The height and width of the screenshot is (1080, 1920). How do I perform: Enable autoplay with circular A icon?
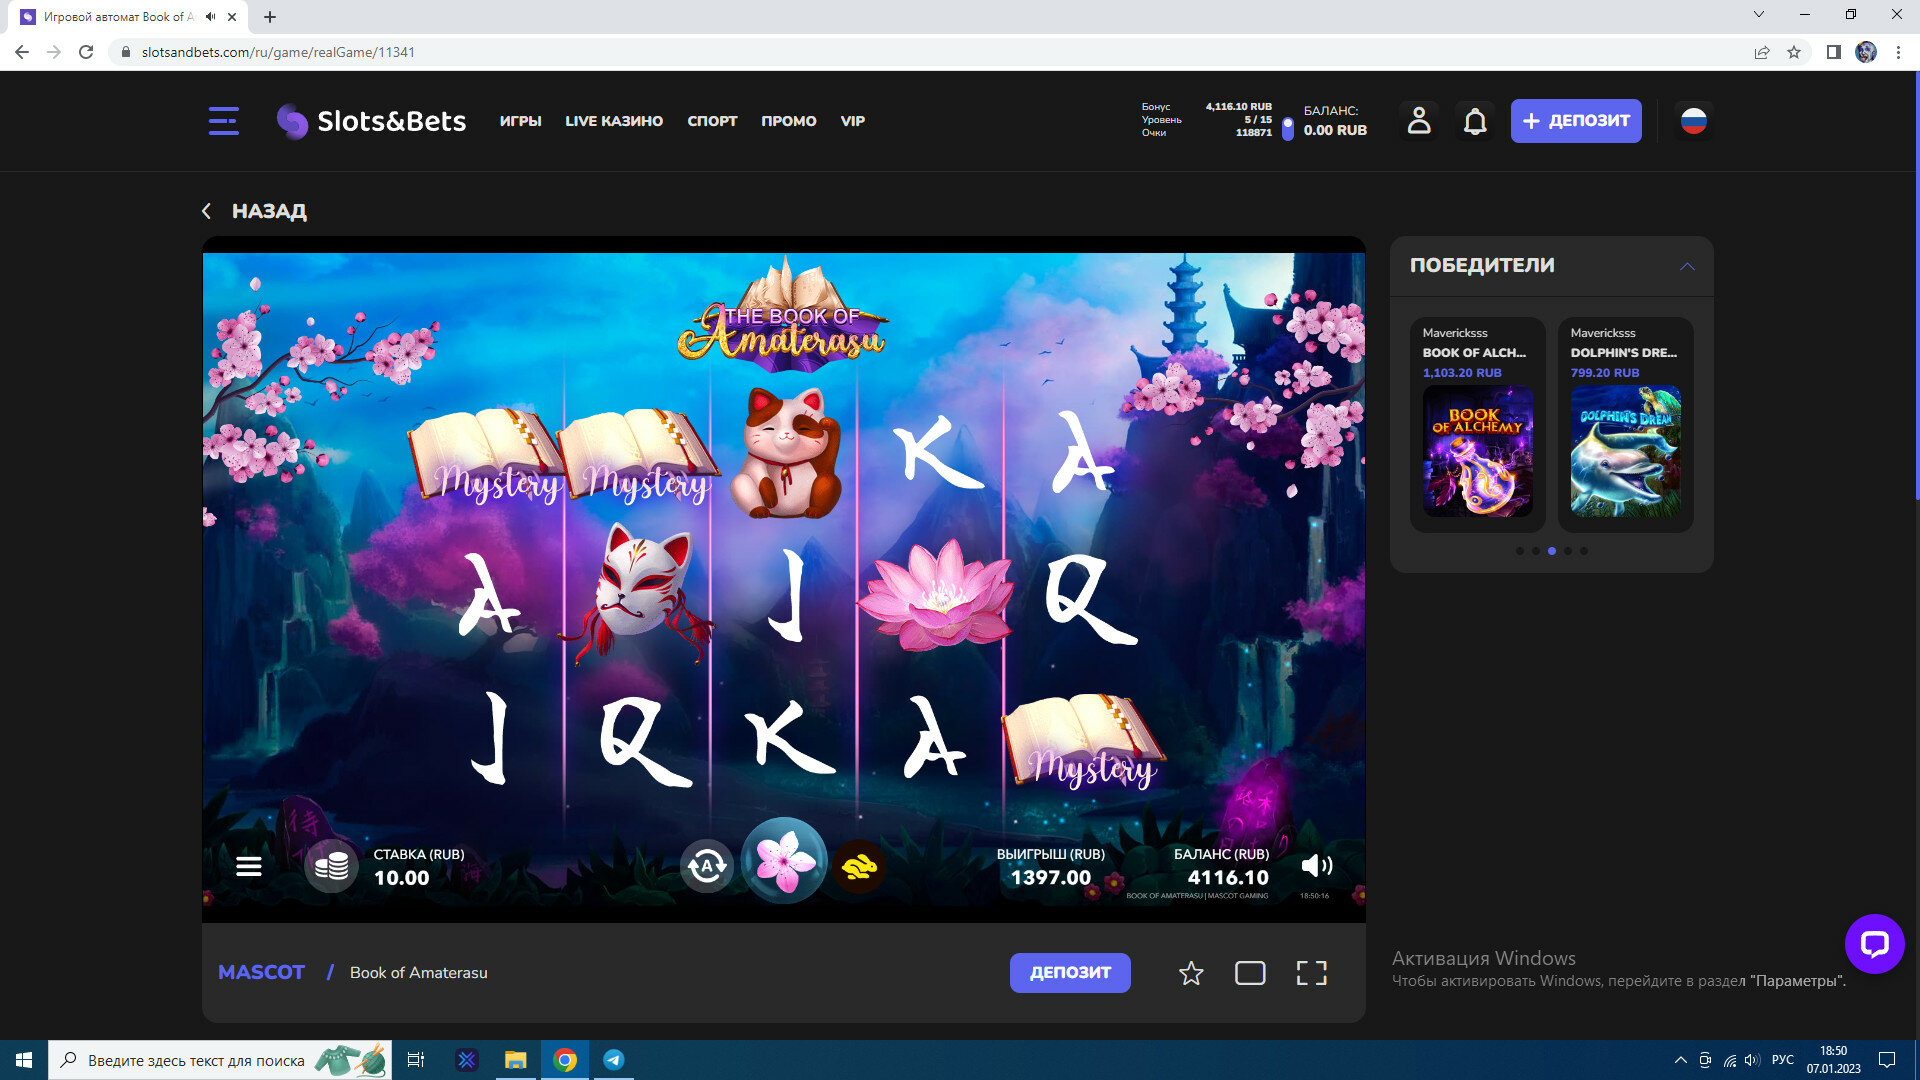(707, 866)
